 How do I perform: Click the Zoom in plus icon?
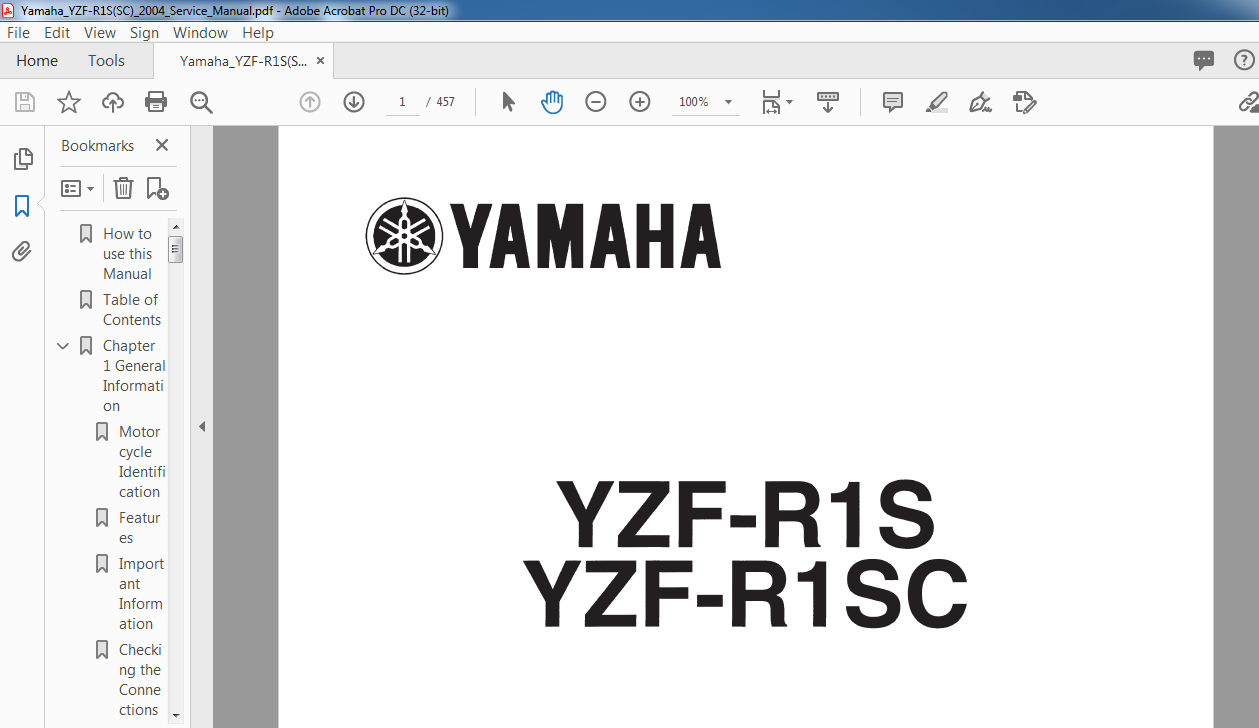[x=640, y=102]
